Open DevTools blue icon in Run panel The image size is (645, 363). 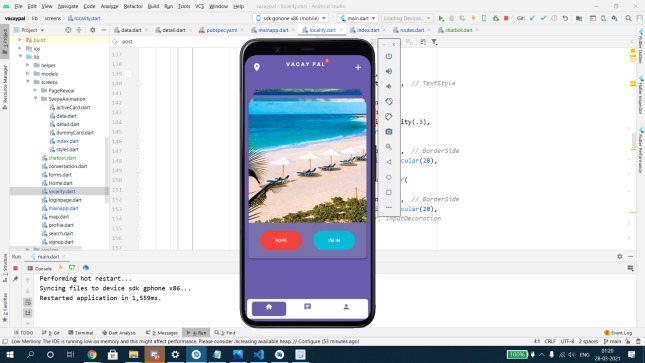[x=86, y=268]
